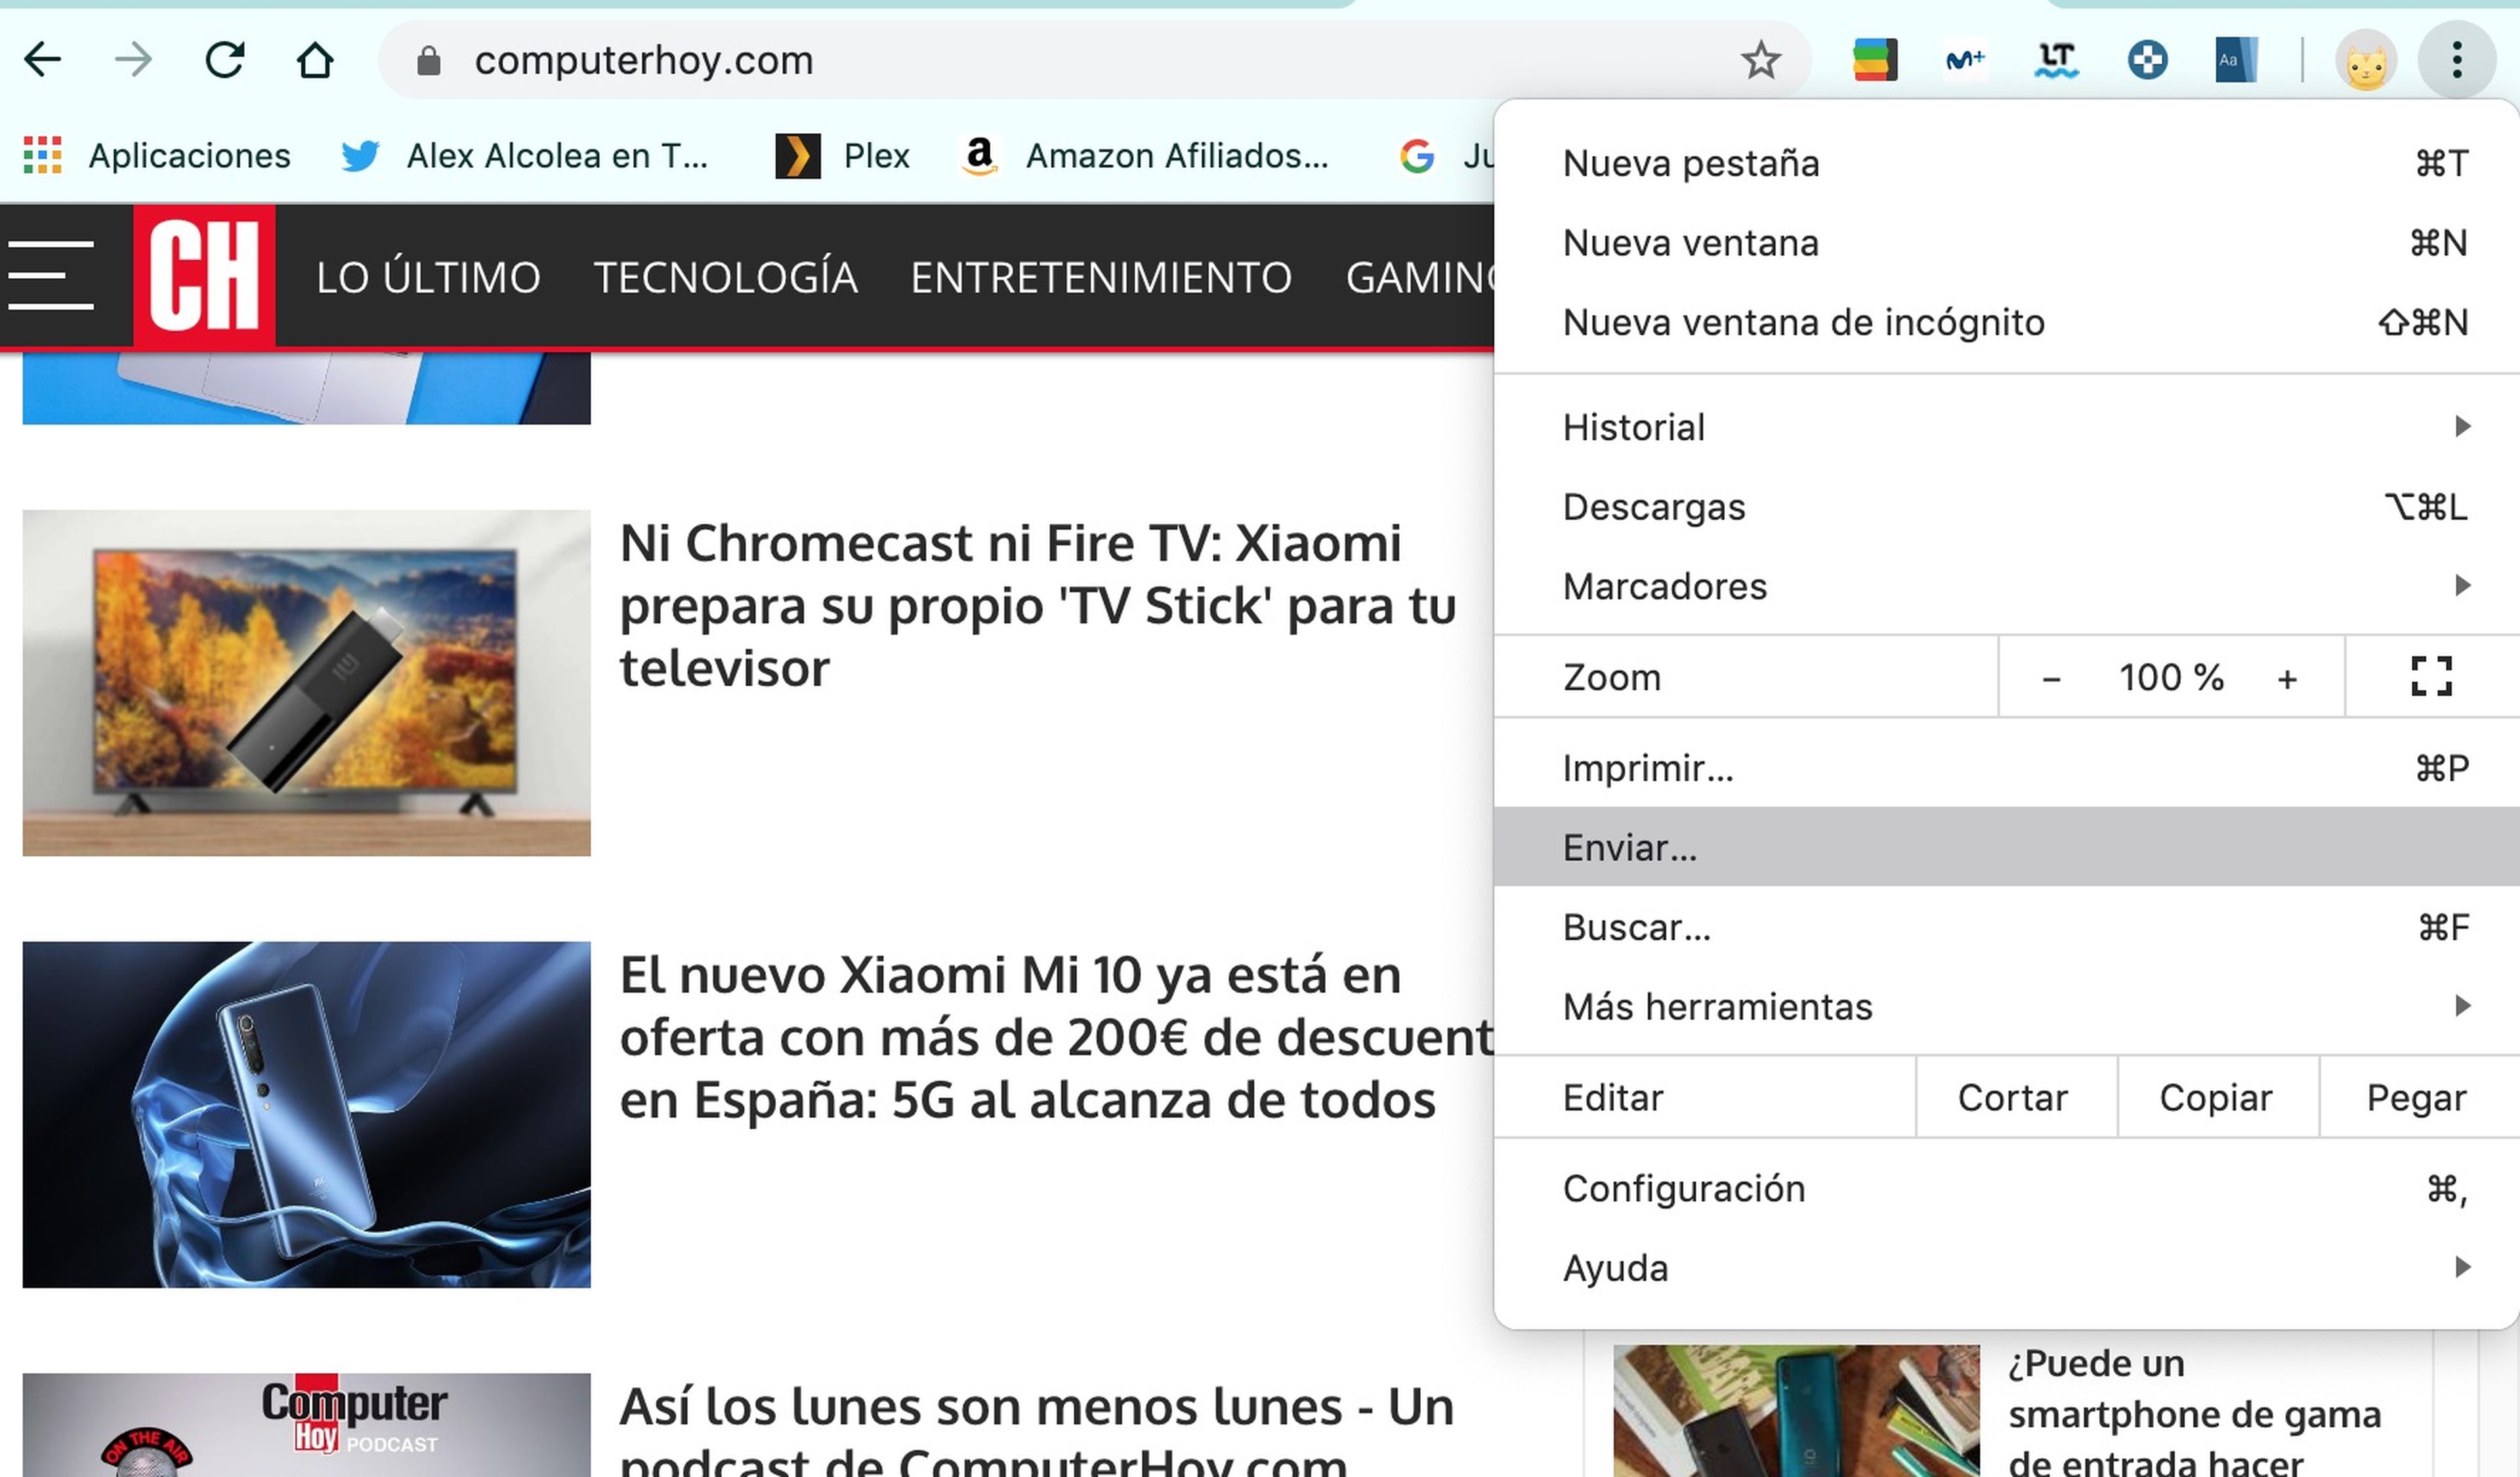Bookmark this page with the star icon

(1761, 60)
